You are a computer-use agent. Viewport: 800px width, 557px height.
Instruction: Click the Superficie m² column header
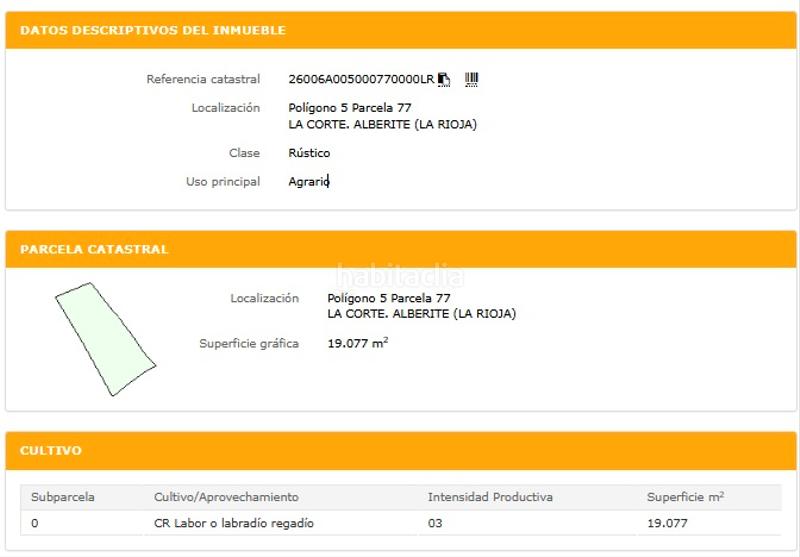pyautogui.click(x=685, y=497)
